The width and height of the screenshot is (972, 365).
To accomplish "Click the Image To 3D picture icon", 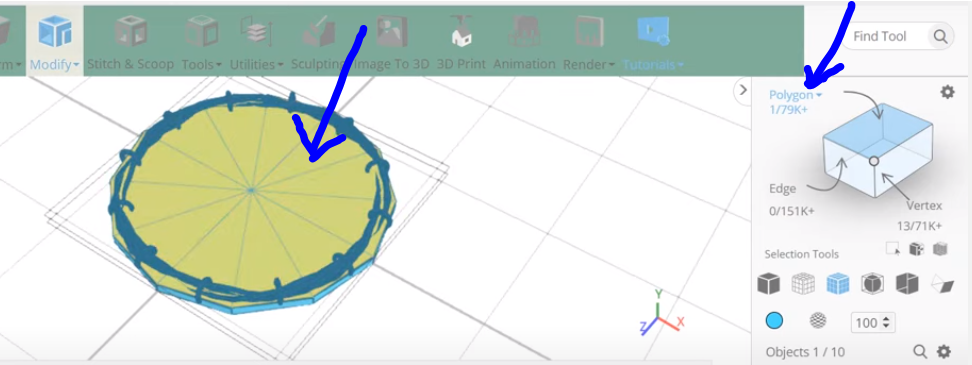I will click(x=392, y=31).
